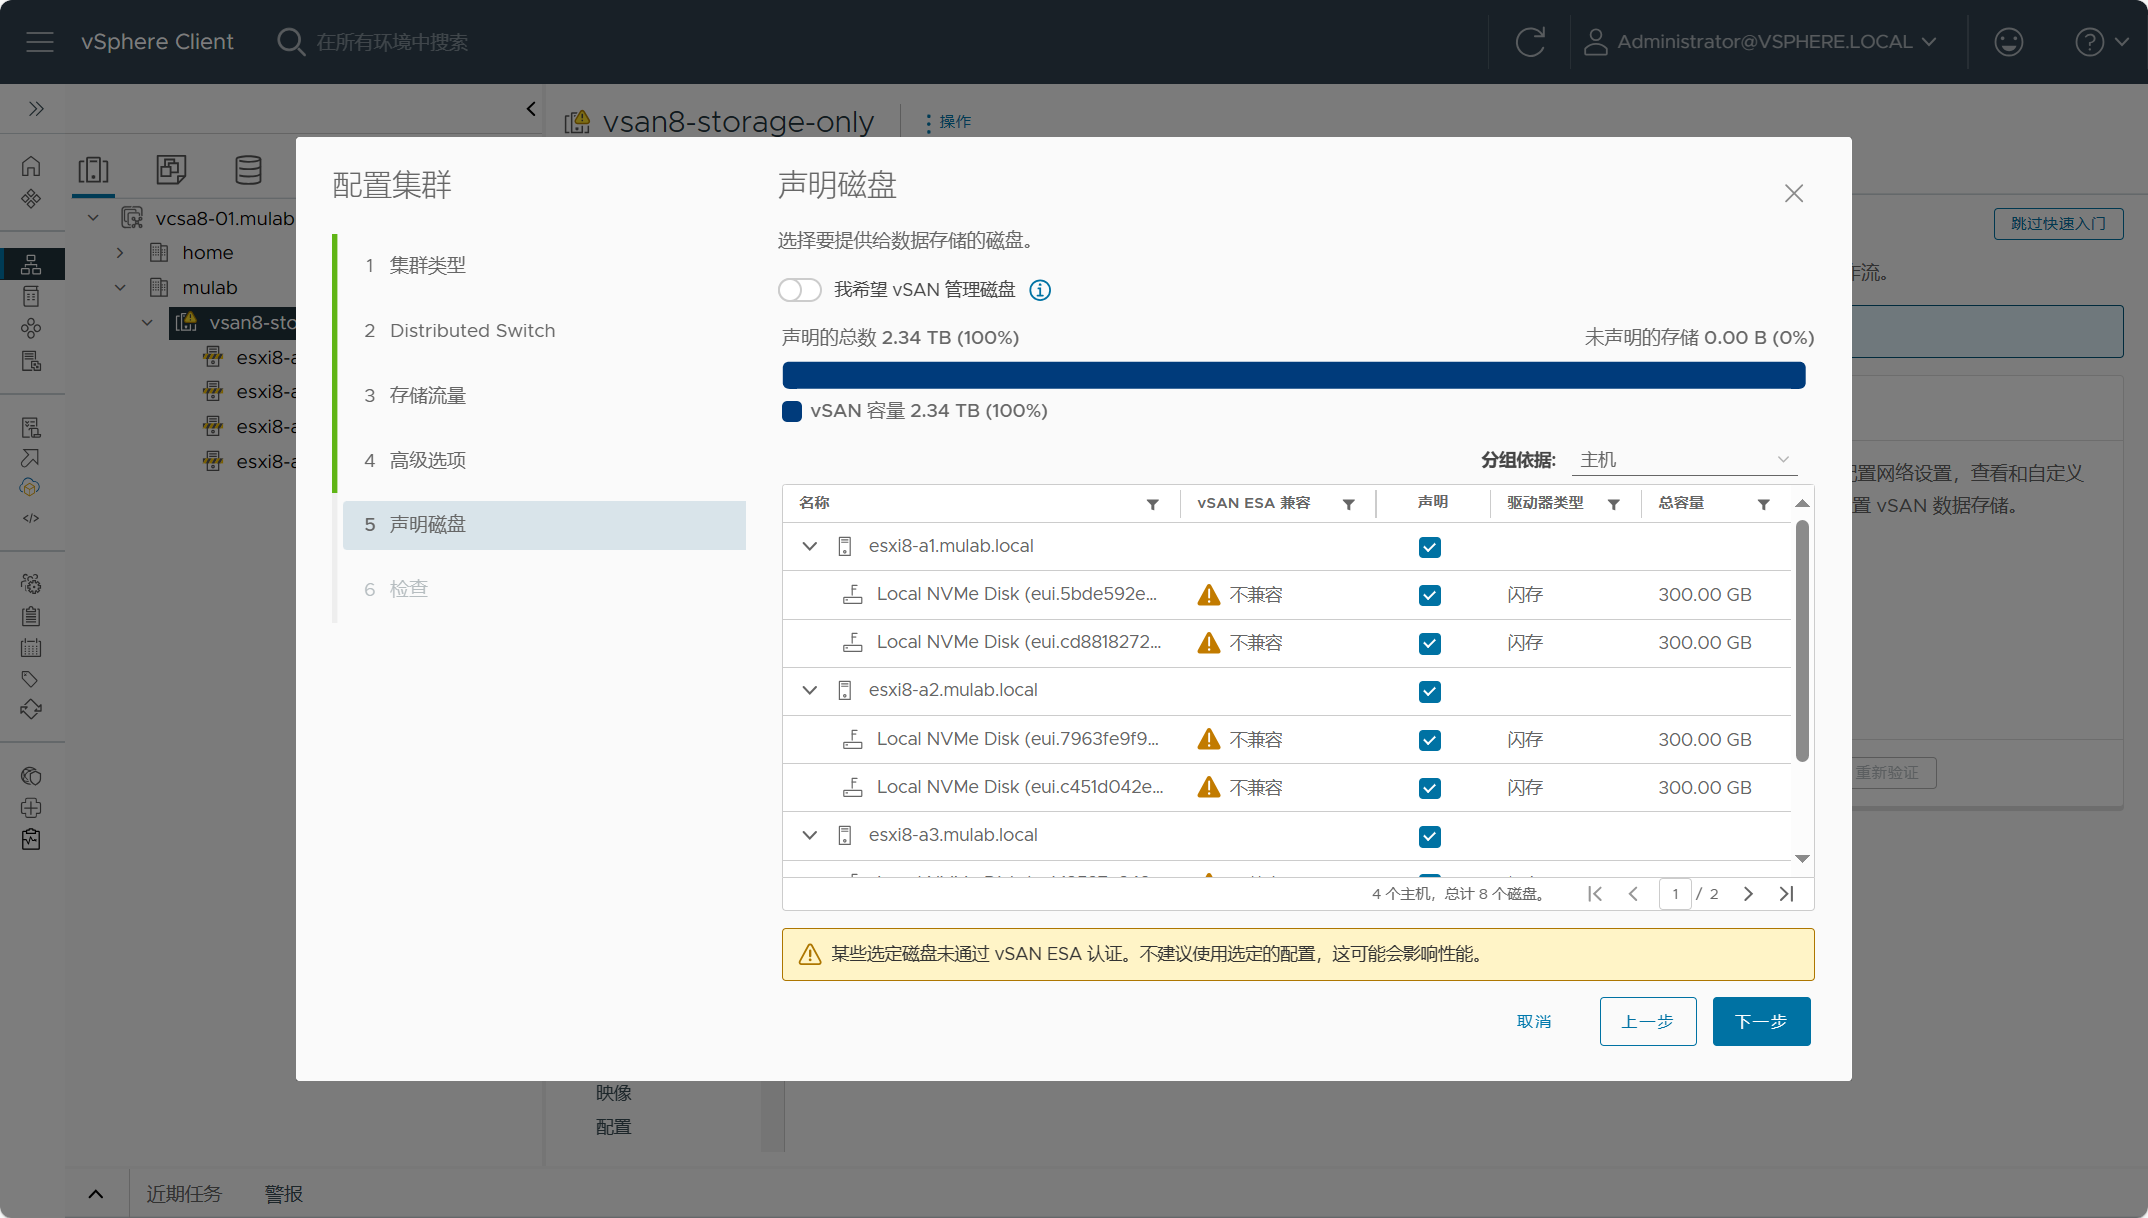Collapse the vsan8-sto cluster tree node
Viewport: 2148px width, 1218px height.
coord(147,322)
